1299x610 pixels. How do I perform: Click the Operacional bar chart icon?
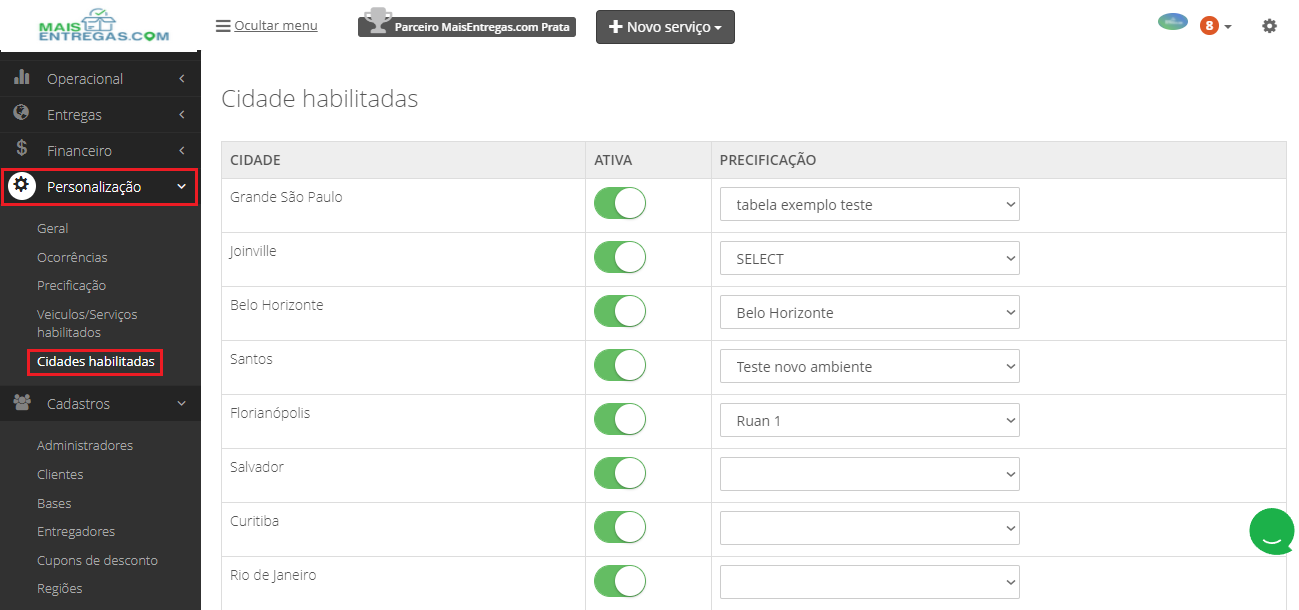click(x=22, y=78)
